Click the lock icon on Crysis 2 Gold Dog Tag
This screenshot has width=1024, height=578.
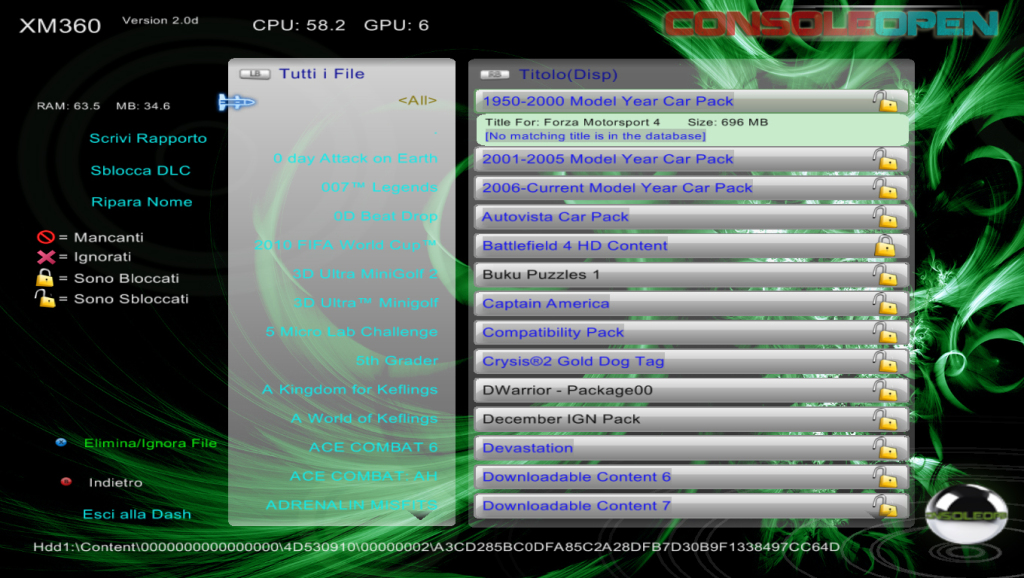(x=886, y=361)
